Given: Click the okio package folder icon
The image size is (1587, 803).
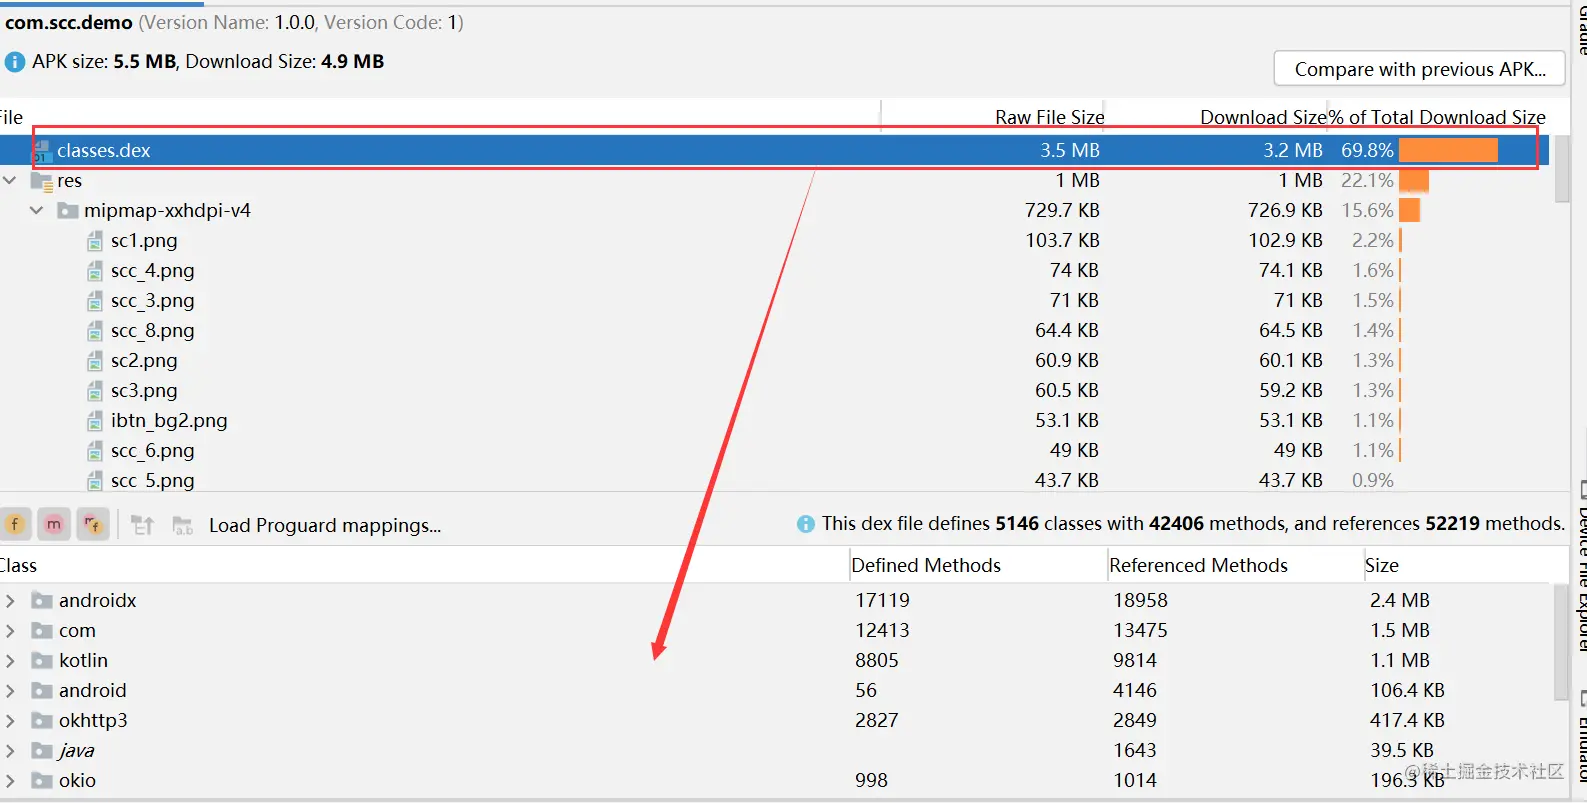Looking at the screenshot, I should 42,780.
